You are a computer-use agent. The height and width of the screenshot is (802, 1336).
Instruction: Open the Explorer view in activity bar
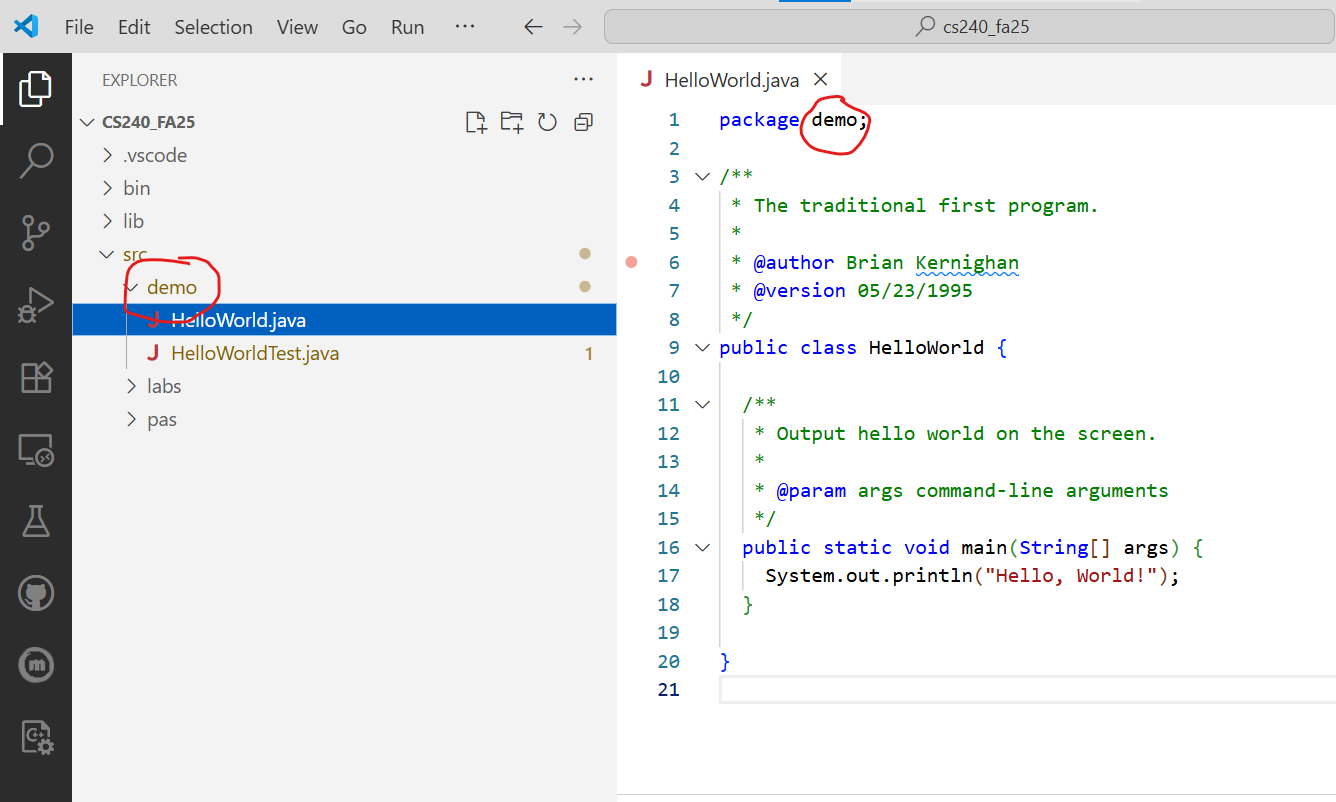35,89
